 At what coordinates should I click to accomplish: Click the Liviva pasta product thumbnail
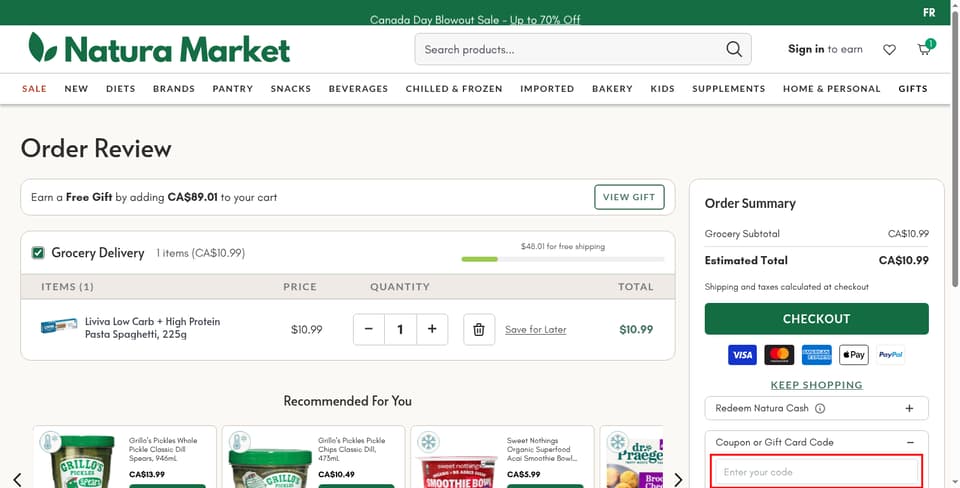point(59,326)
